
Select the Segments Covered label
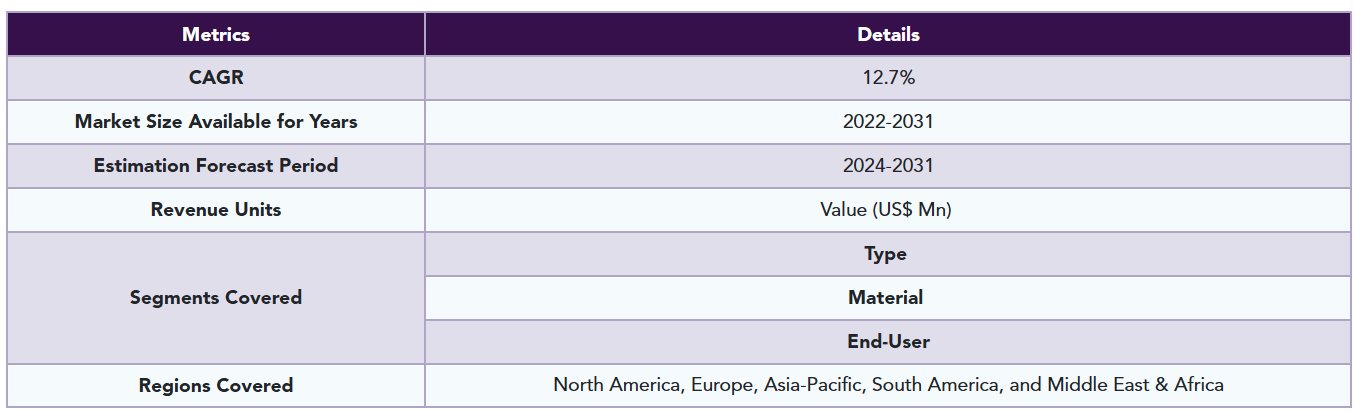216,298
